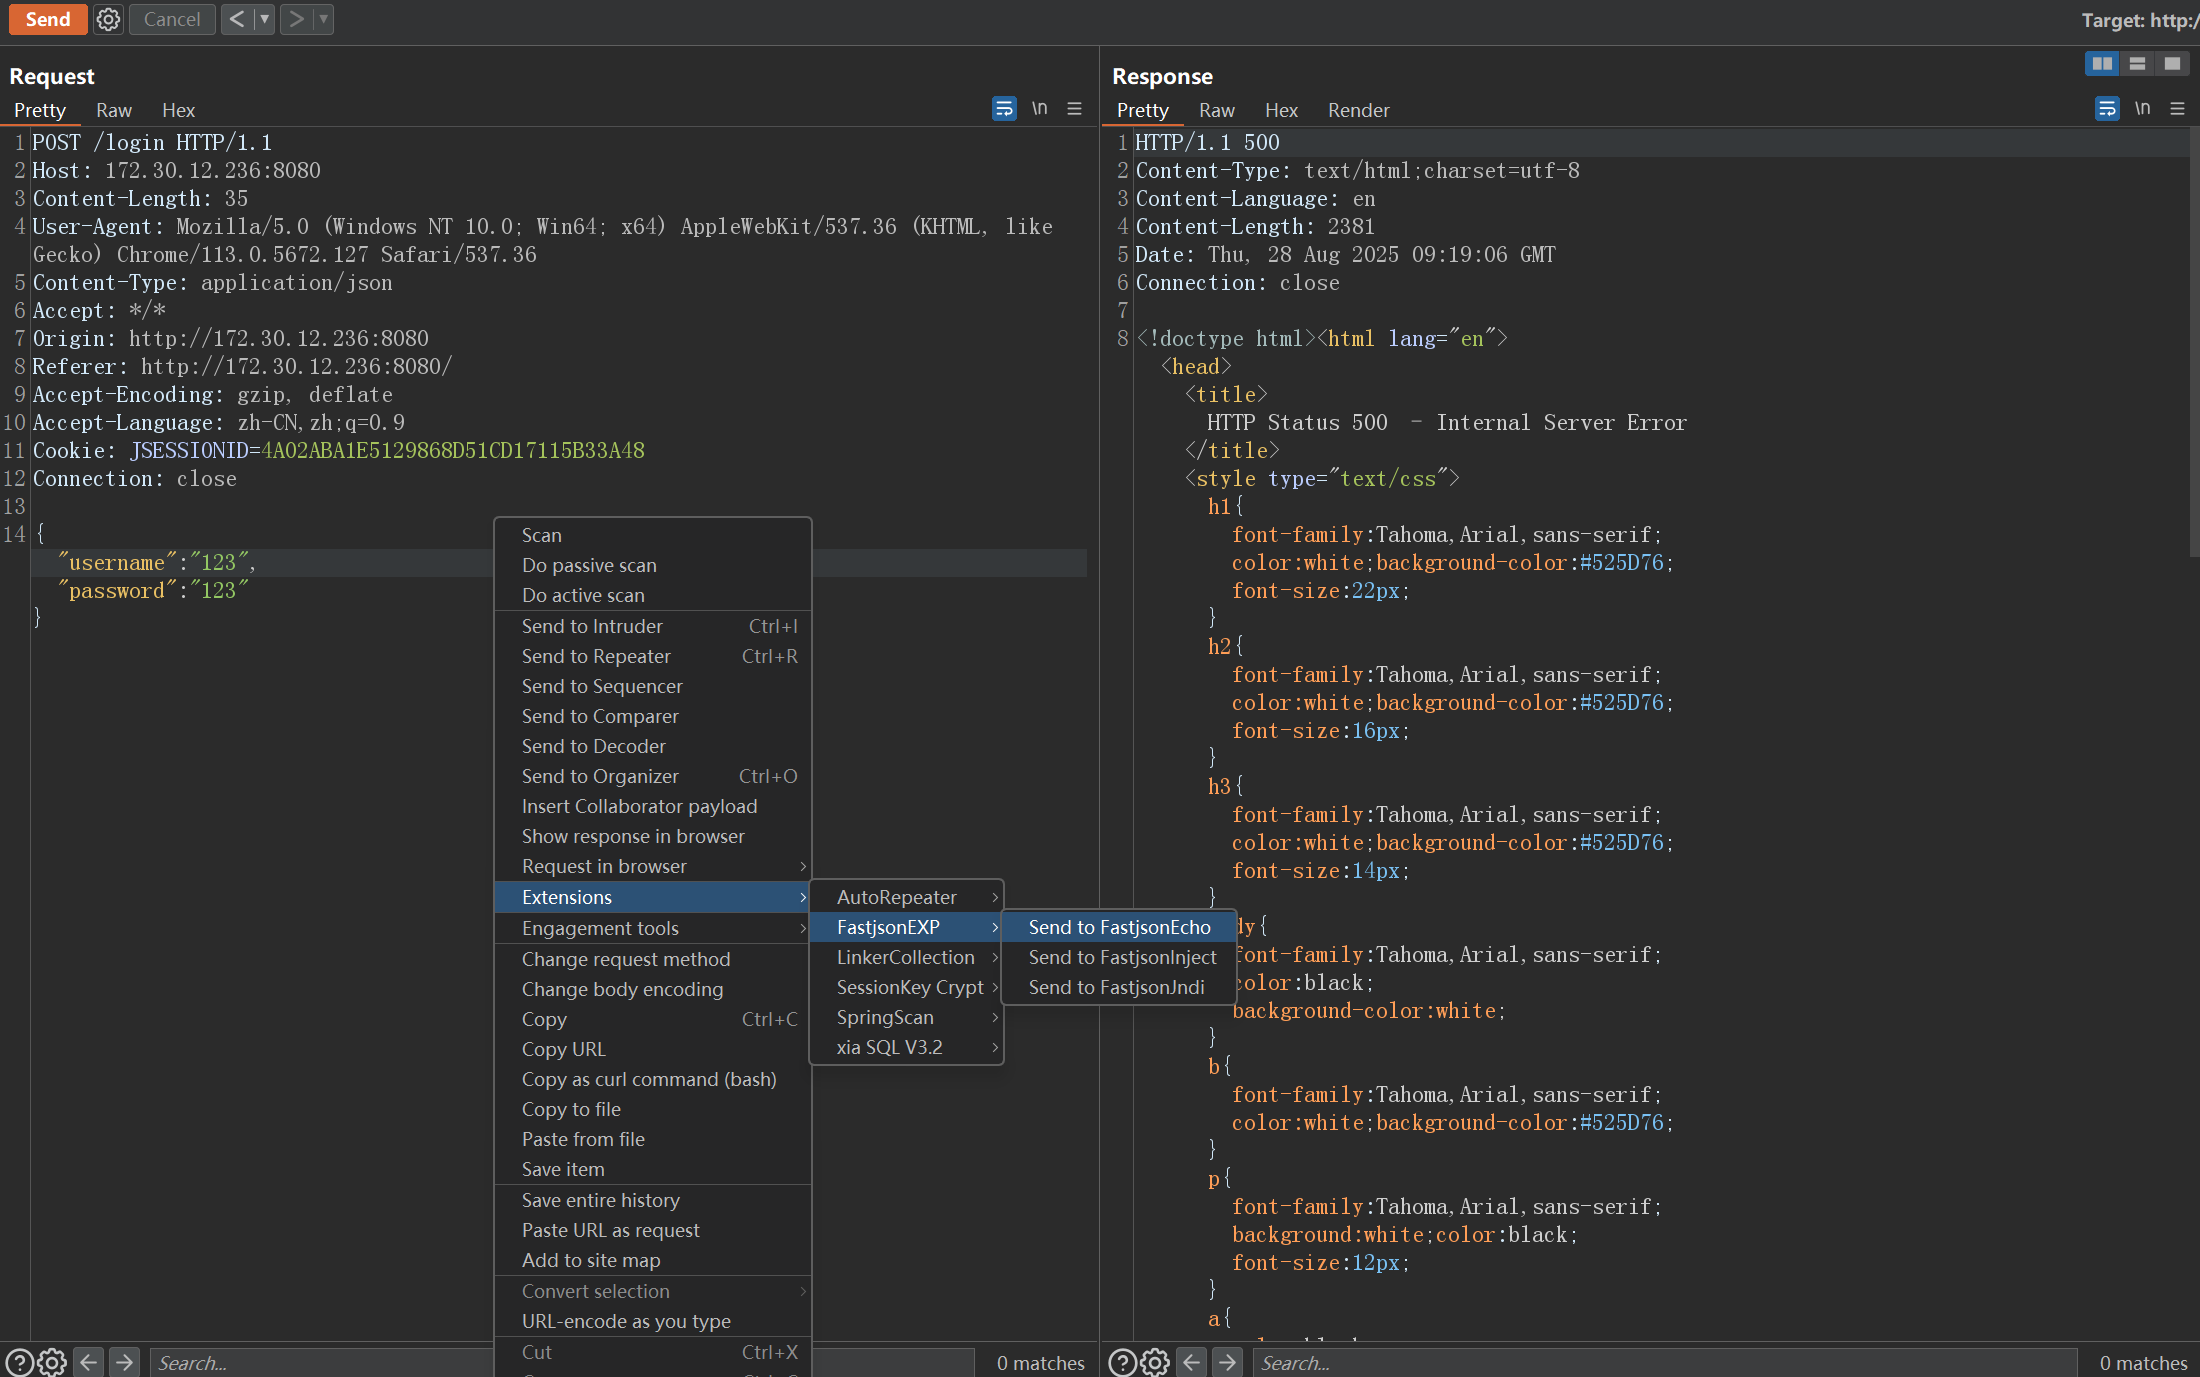The height and width of the screenshot is (1377, 2200).
Task: Switch to Render tab in Response
Action: (x=1358, y=110)
